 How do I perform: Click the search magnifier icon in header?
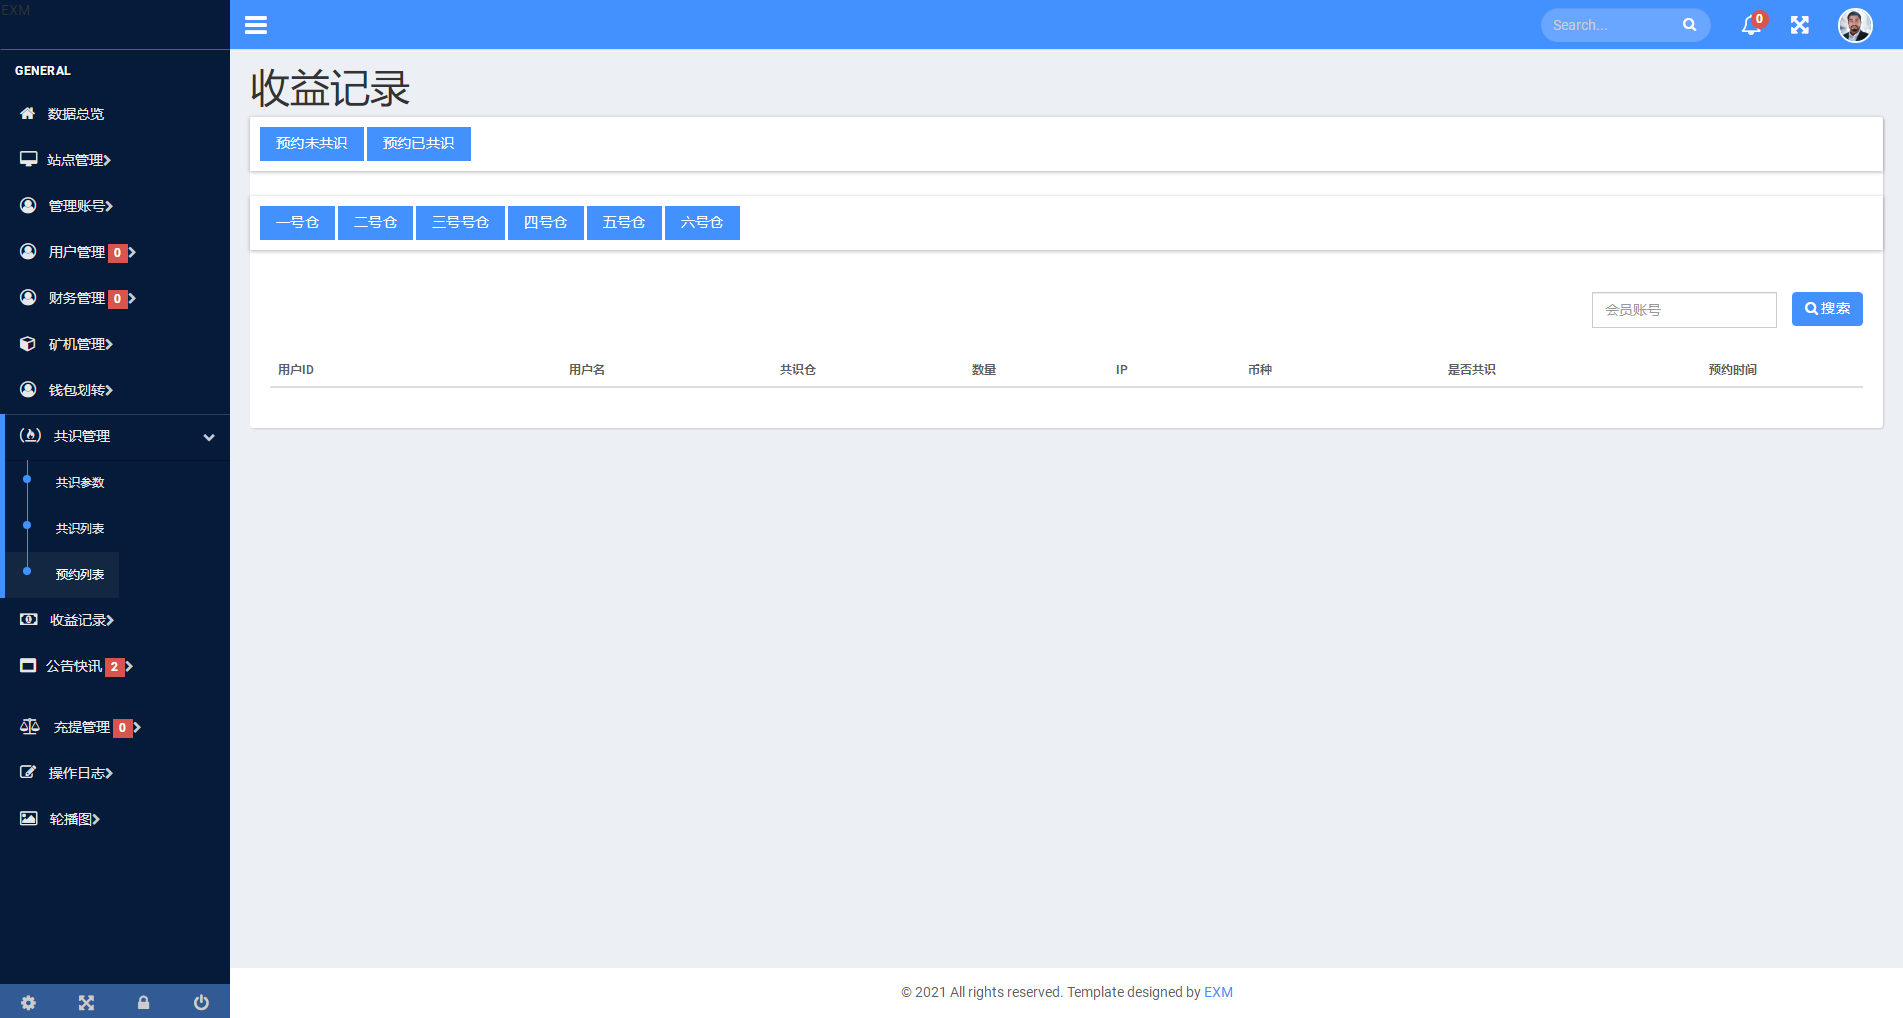coord(1689,25)
